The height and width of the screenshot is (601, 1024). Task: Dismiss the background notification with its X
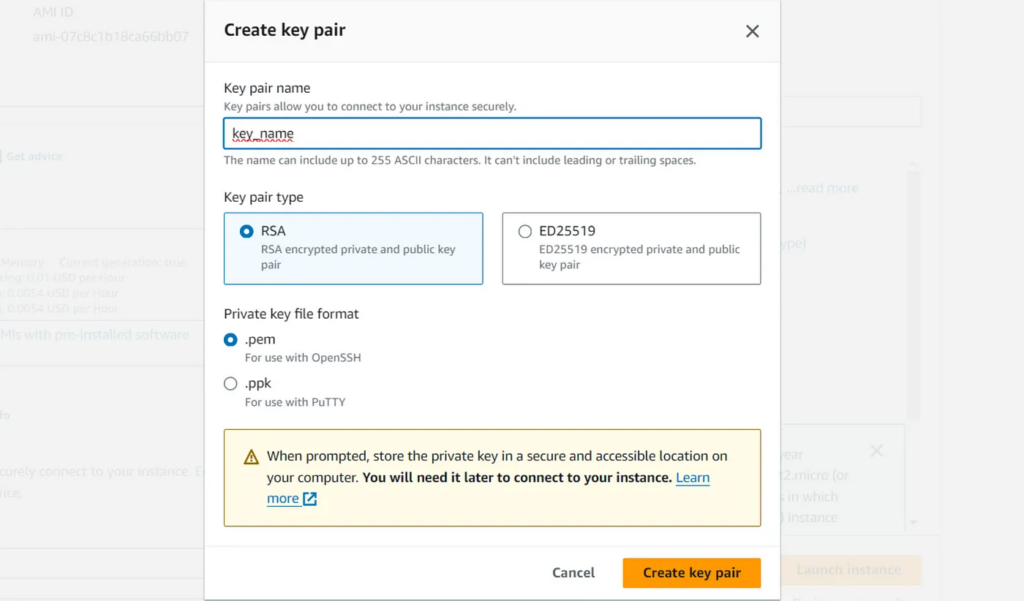[x=876, y=451]
